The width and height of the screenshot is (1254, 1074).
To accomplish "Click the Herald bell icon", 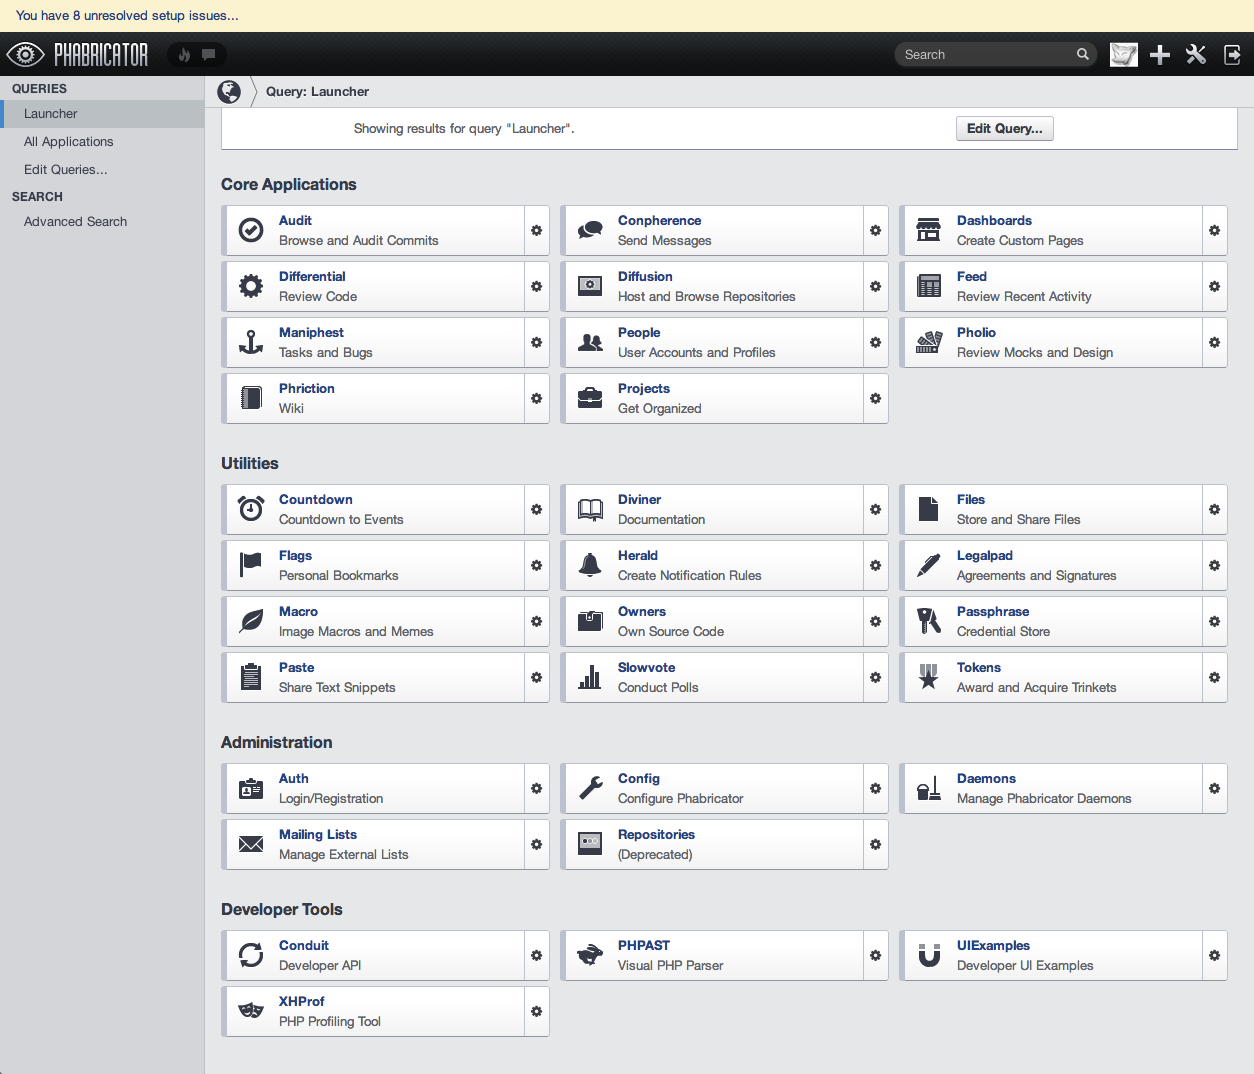I will click(590, 566).
